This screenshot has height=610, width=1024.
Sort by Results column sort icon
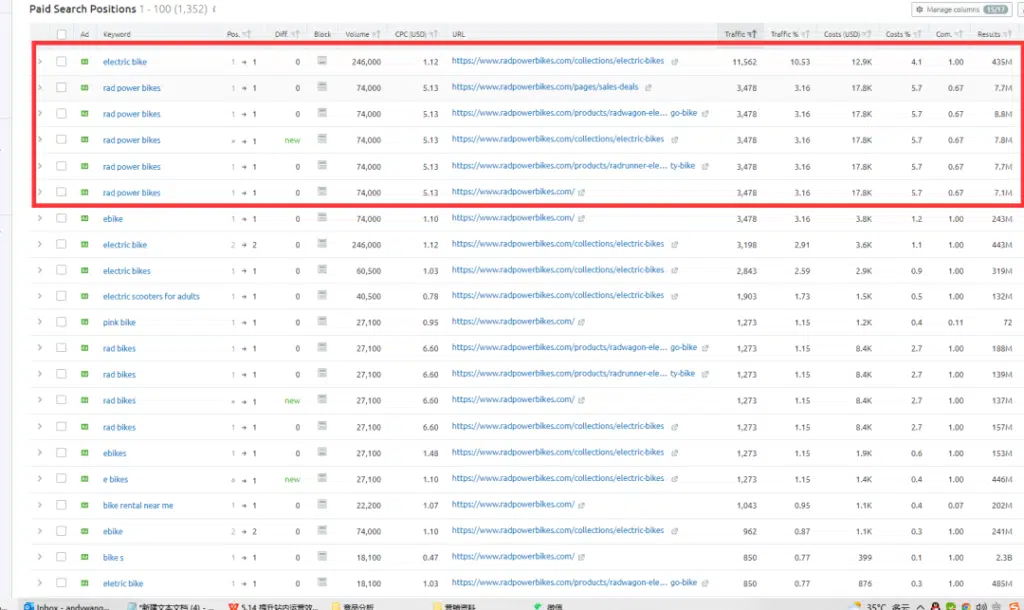click(x=1008, y=35)
